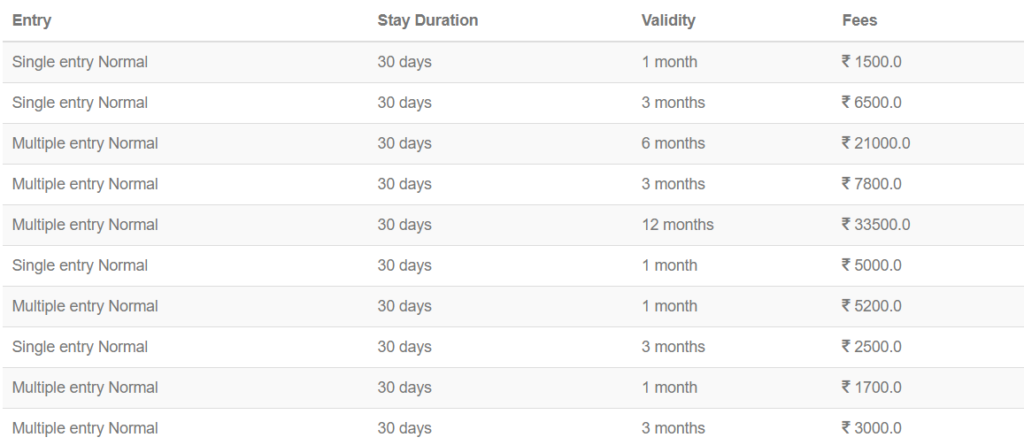Click the Stay Duration column header
The width and height of the screenshot is (1024, 445).
[x=427, y=20]
